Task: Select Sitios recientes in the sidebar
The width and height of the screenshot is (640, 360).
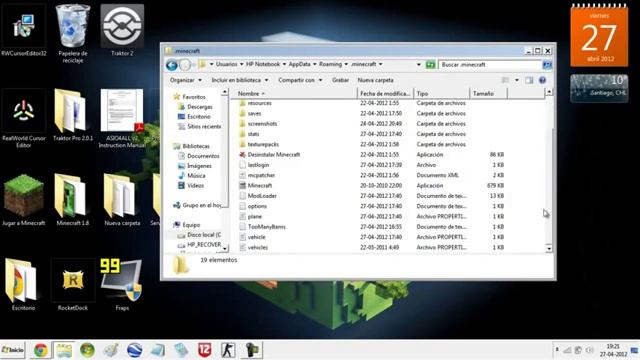Action: [200, 127]
